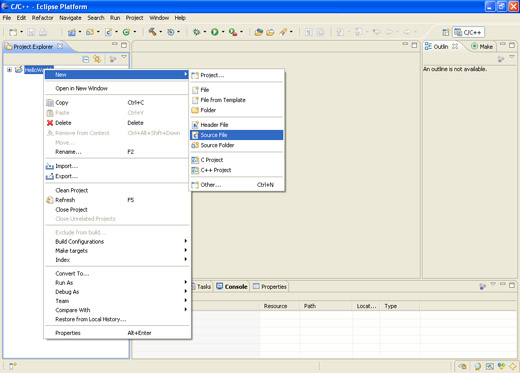Maximize the Project Explorer panel

pyautogui.click(x=124, y=45)
